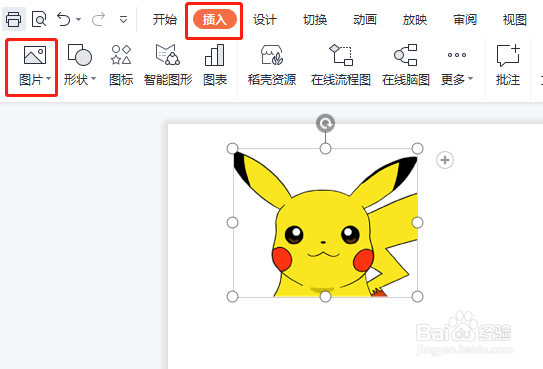Screen dimensions: 543x369
Task: Click the Print icon in quick toolbar
Action: [14, 19]
